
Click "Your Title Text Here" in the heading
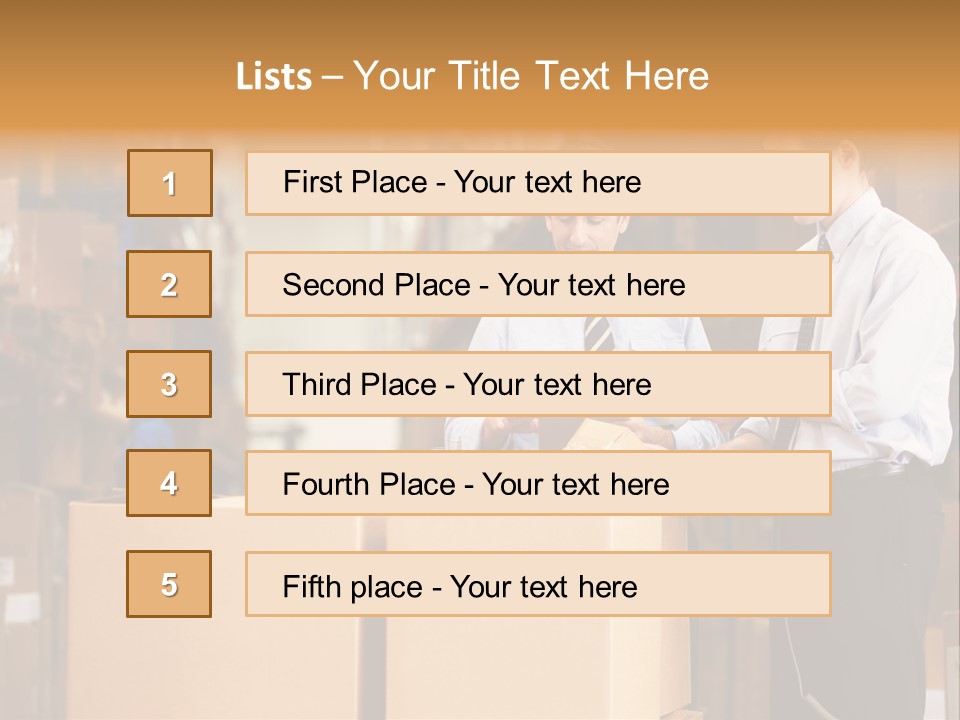click(x=531, y=76)
